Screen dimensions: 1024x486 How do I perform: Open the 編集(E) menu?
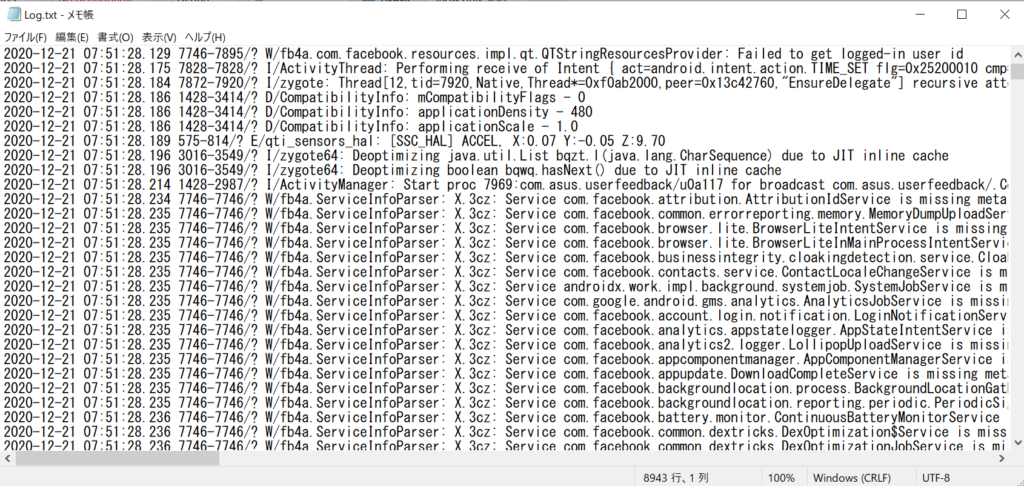[x=72, y=37]
